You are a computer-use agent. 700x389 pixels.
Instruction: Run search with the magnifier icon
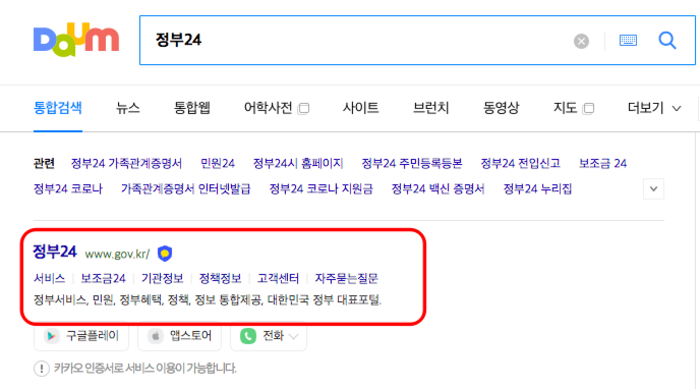667,41
